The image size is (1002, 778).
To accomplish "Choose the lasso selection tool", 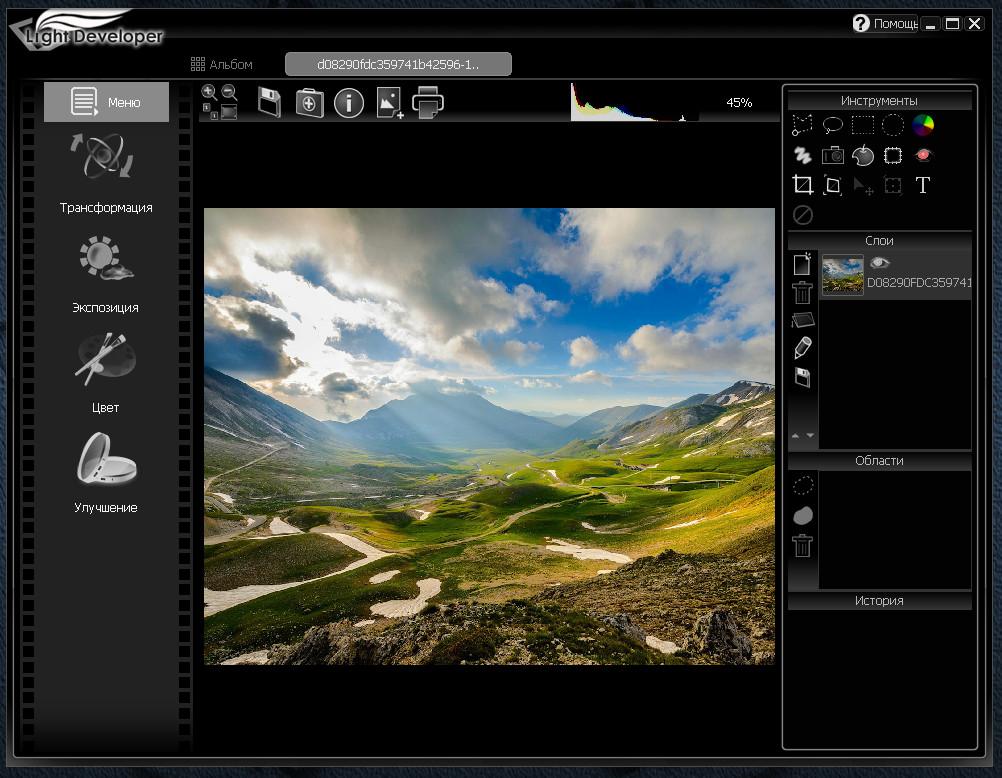I will coord(832,125).
